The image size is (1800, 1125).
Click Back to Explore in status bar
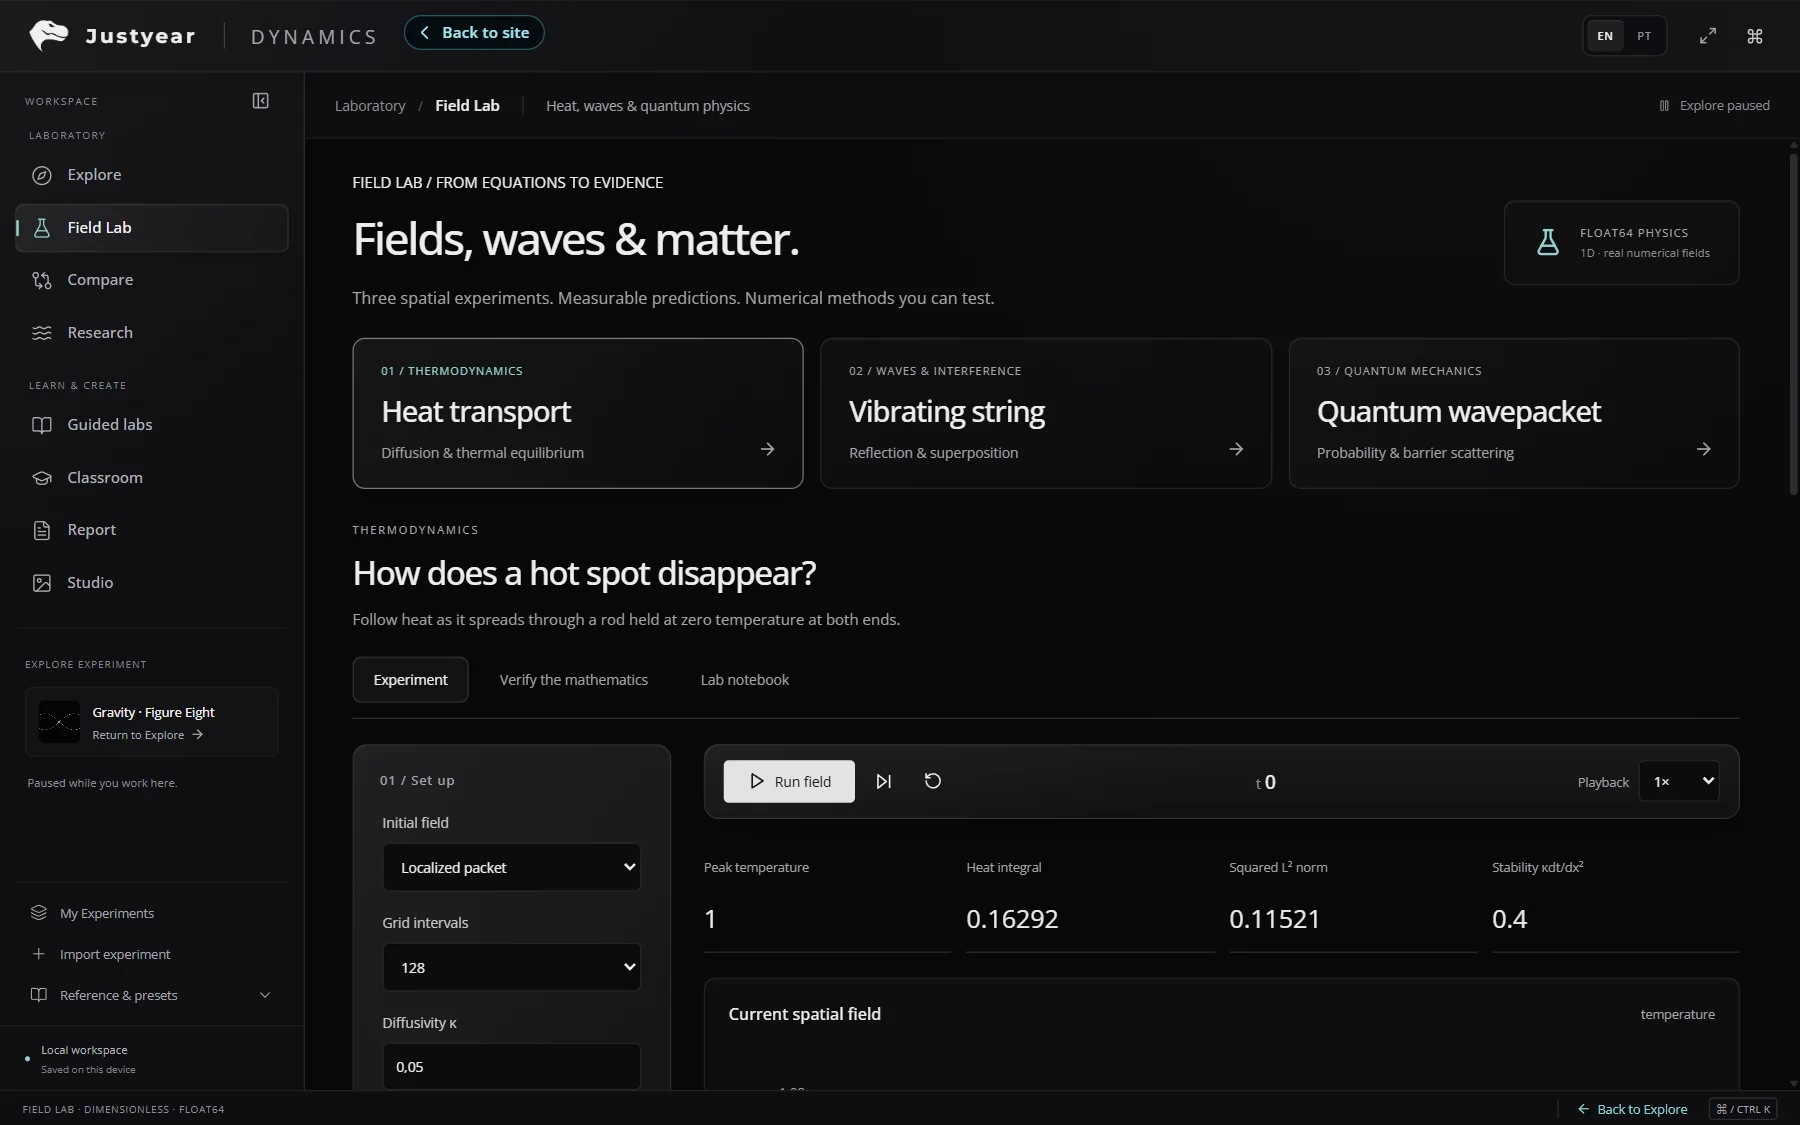[1632, 1109]
